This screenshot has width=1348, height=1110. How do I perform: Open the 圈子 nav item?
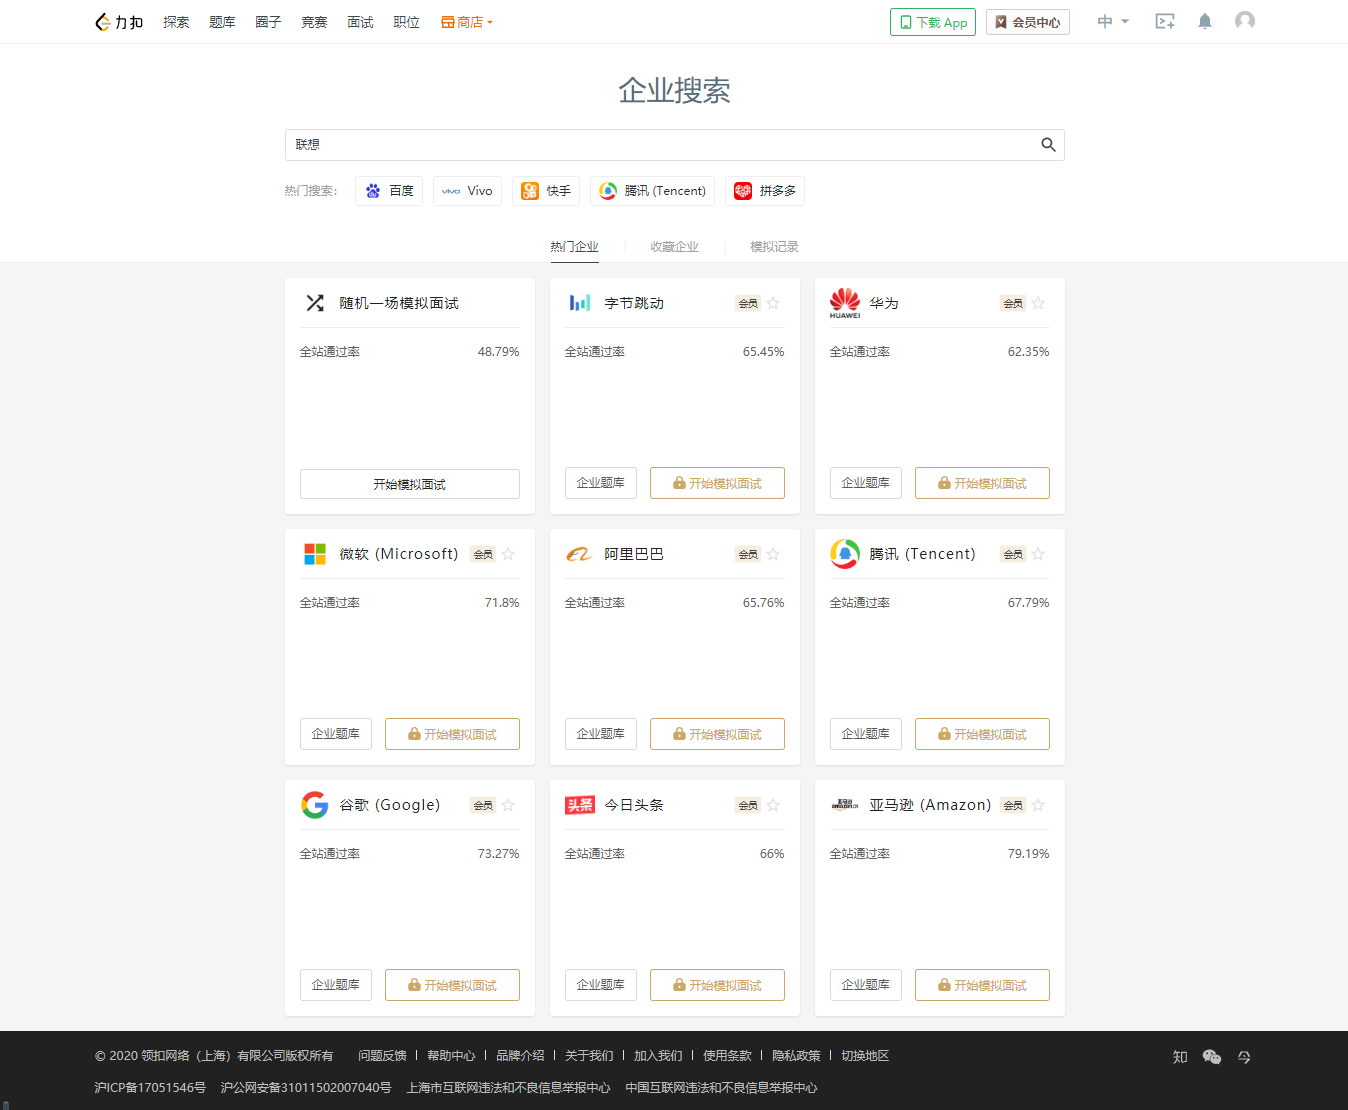pyautogui.click(x=268, y=22)
